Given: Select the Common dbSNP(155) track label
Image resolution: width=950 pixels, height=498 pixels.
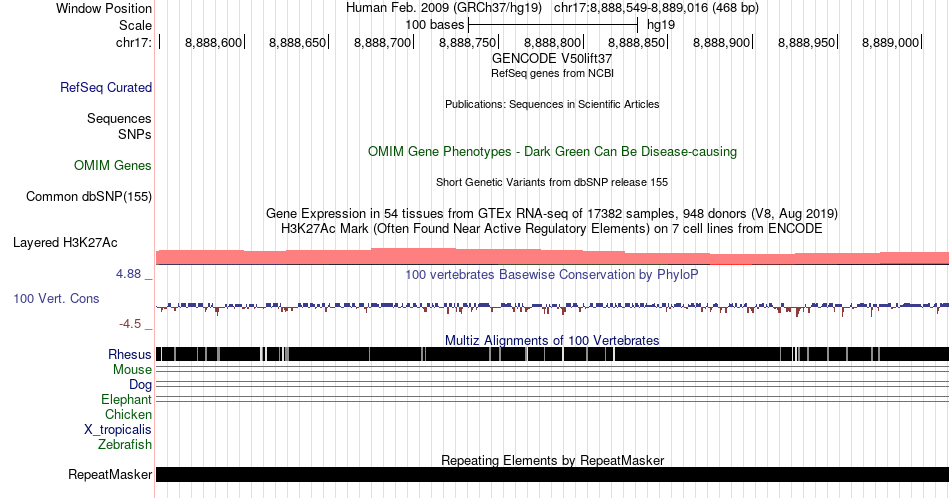Looking at the screenshot, I should click(x=89, y=196).
